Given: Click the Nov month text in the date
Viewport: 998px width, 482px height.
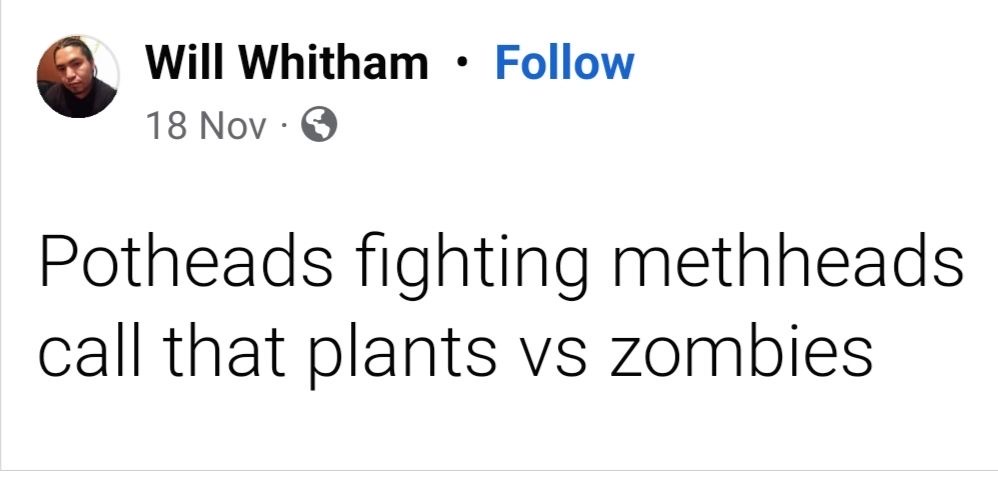Looking at the screenshot, I should click(x=232, y=126).
